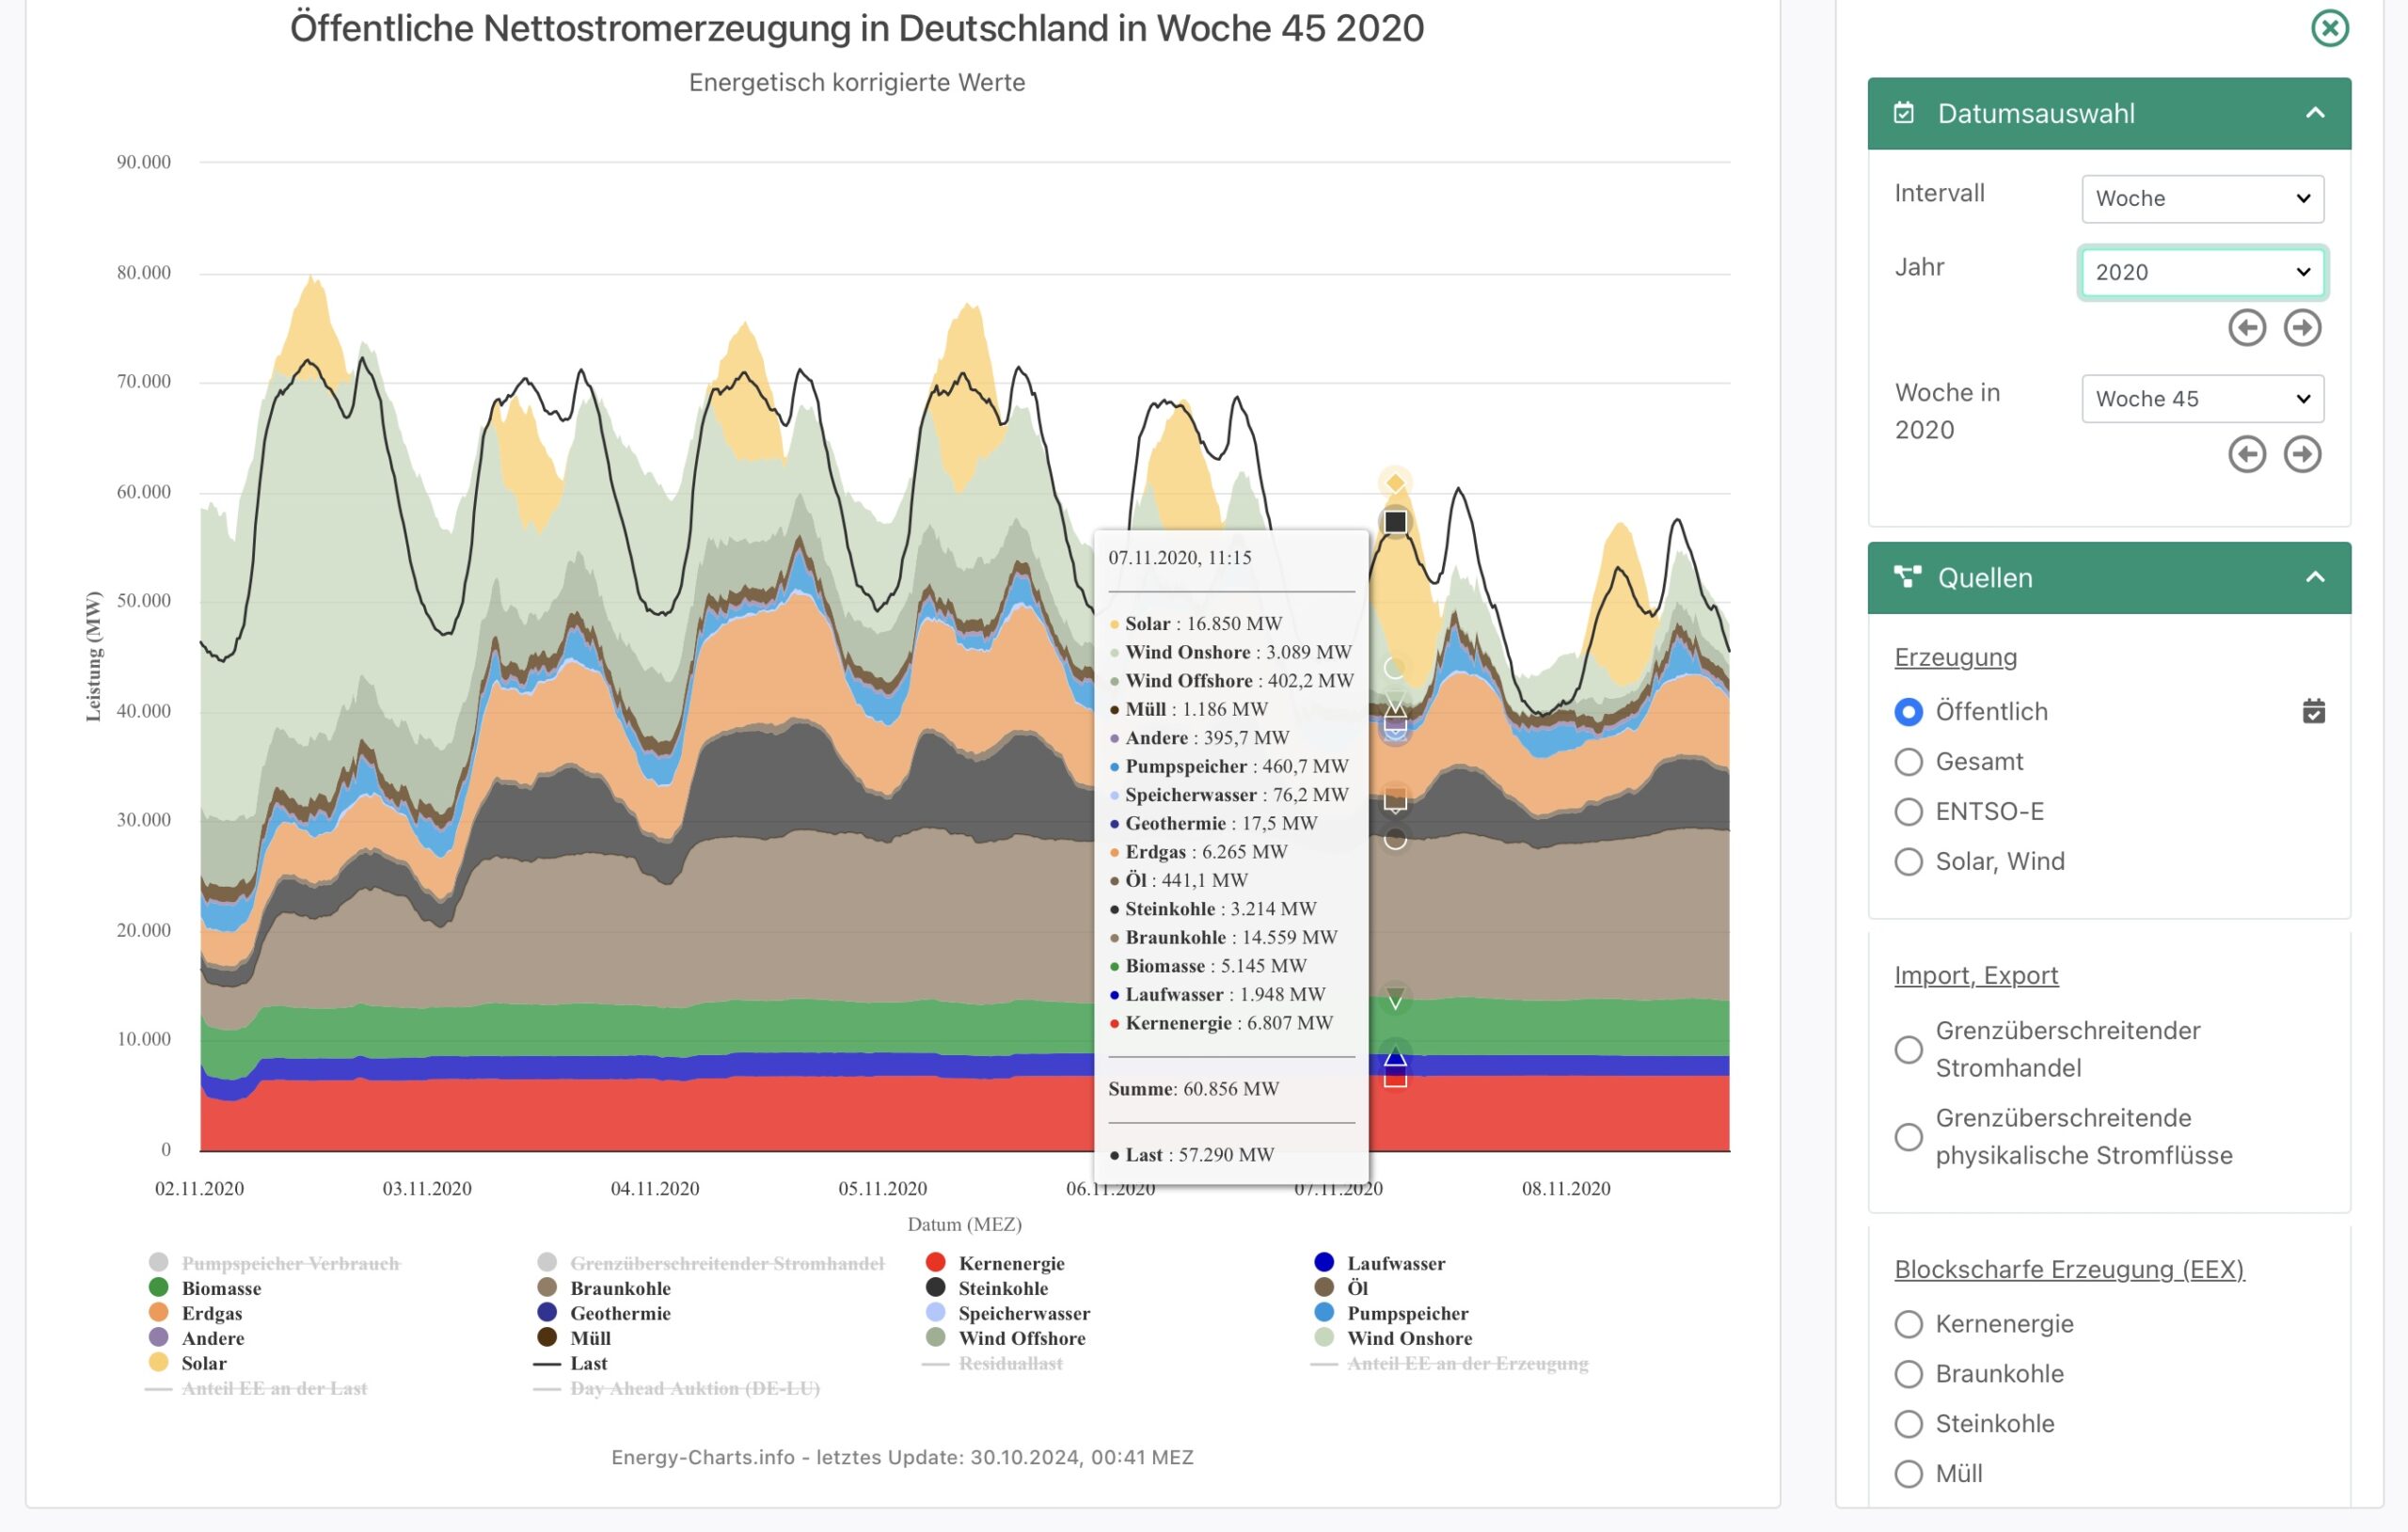Image resolution: width=2408 pixels, height=1532 pixels.
Task: Click next week arrow button
Action: (x=2302, y=454)
